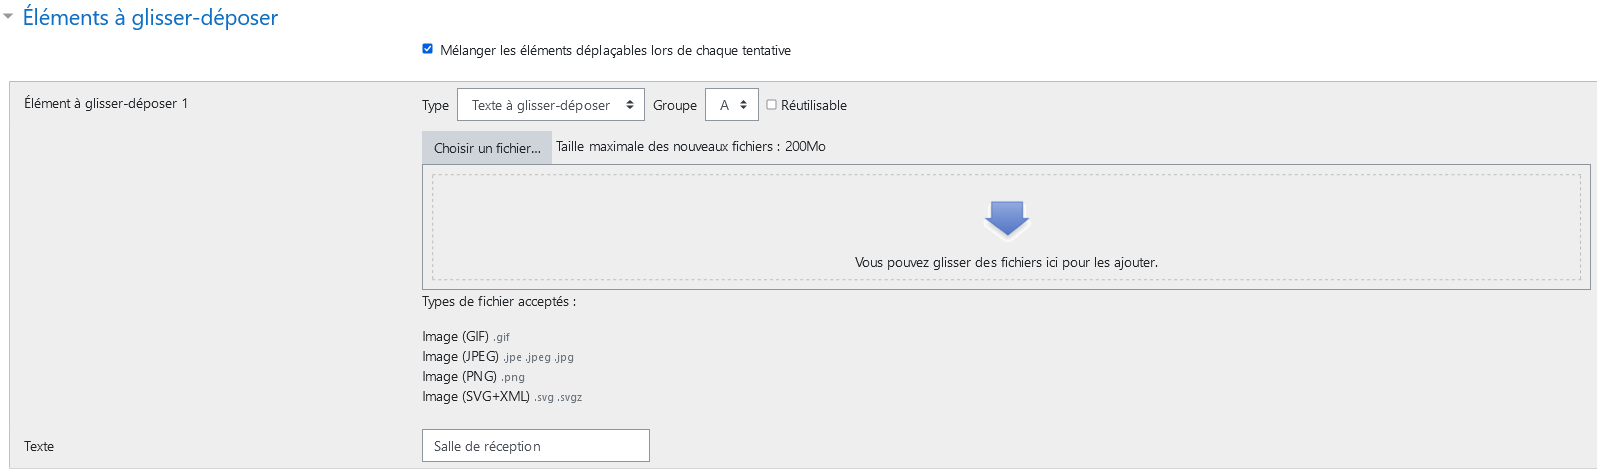Click the up-down arrows of the Type select
This screenshot has height=475, width=1597.
(x=630, y=105)
